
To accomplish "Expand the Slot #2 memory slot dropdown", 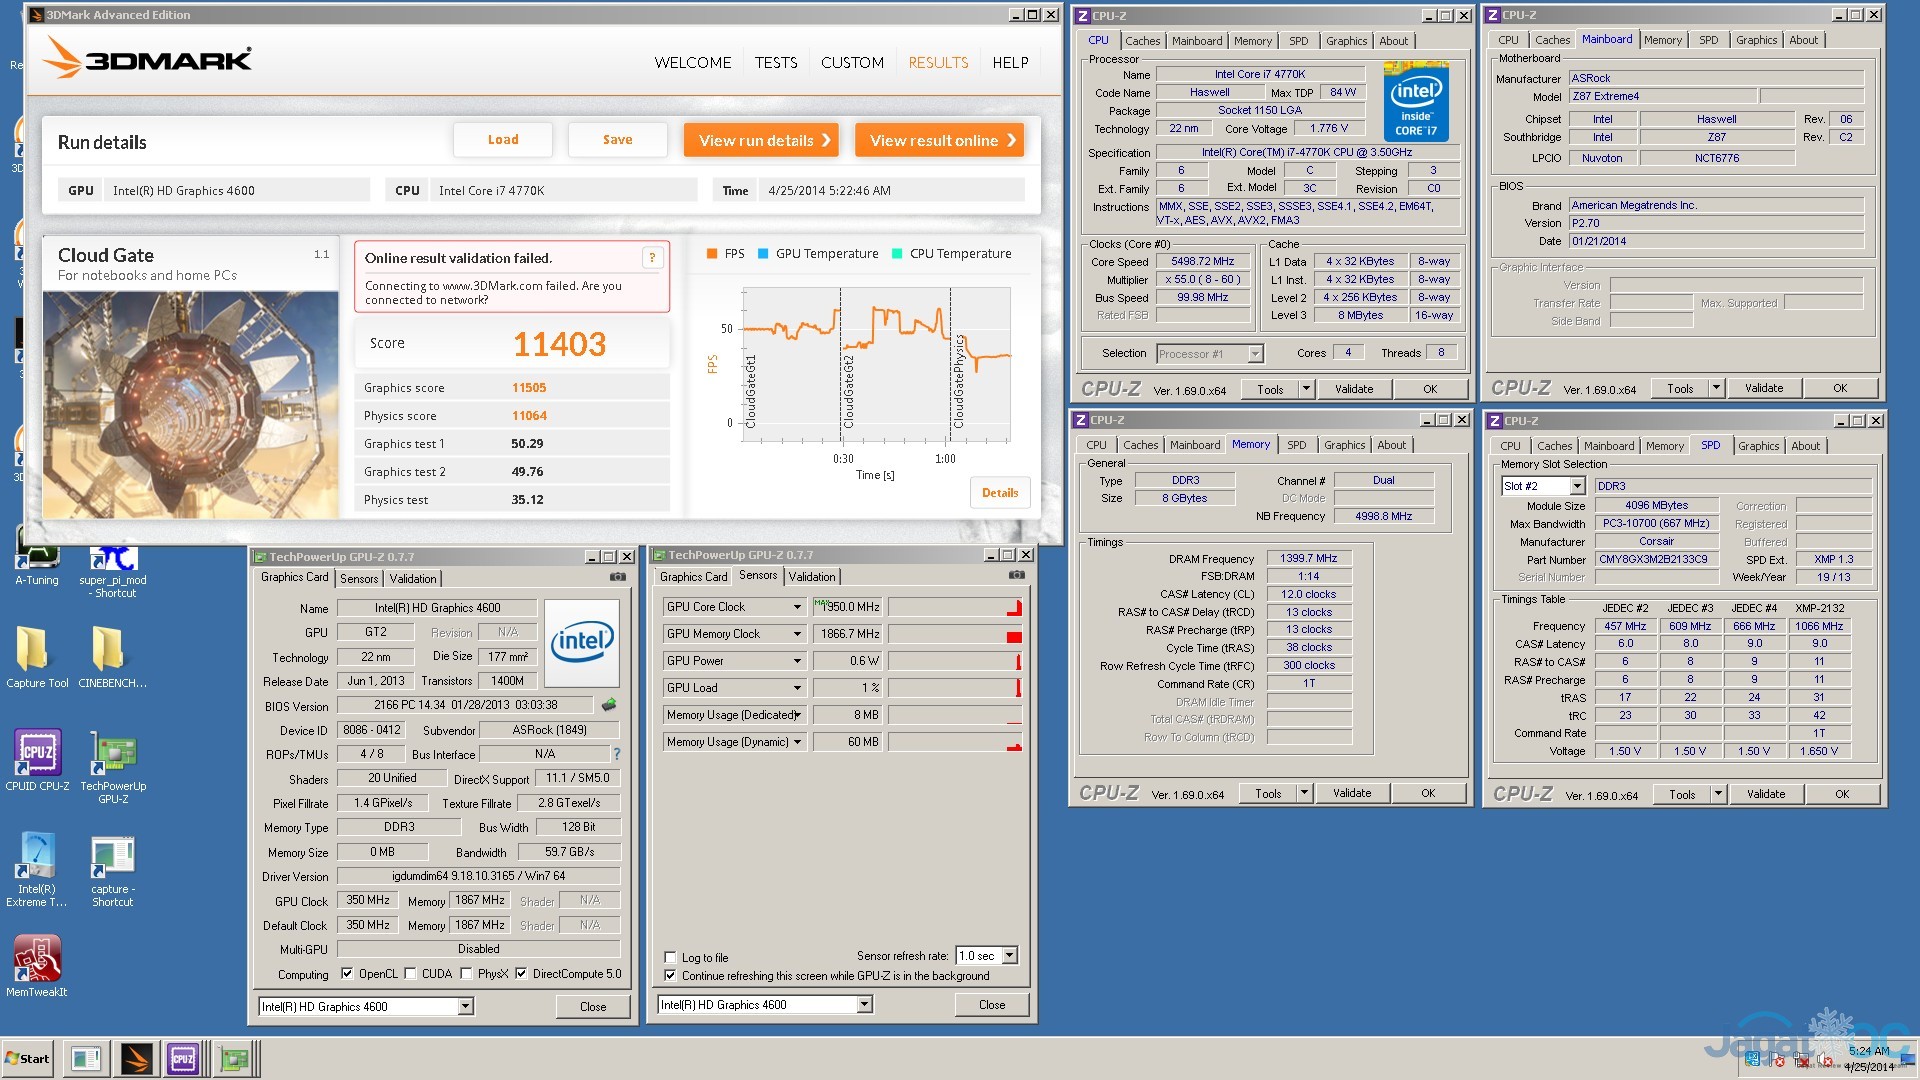I will (1576, 486).
